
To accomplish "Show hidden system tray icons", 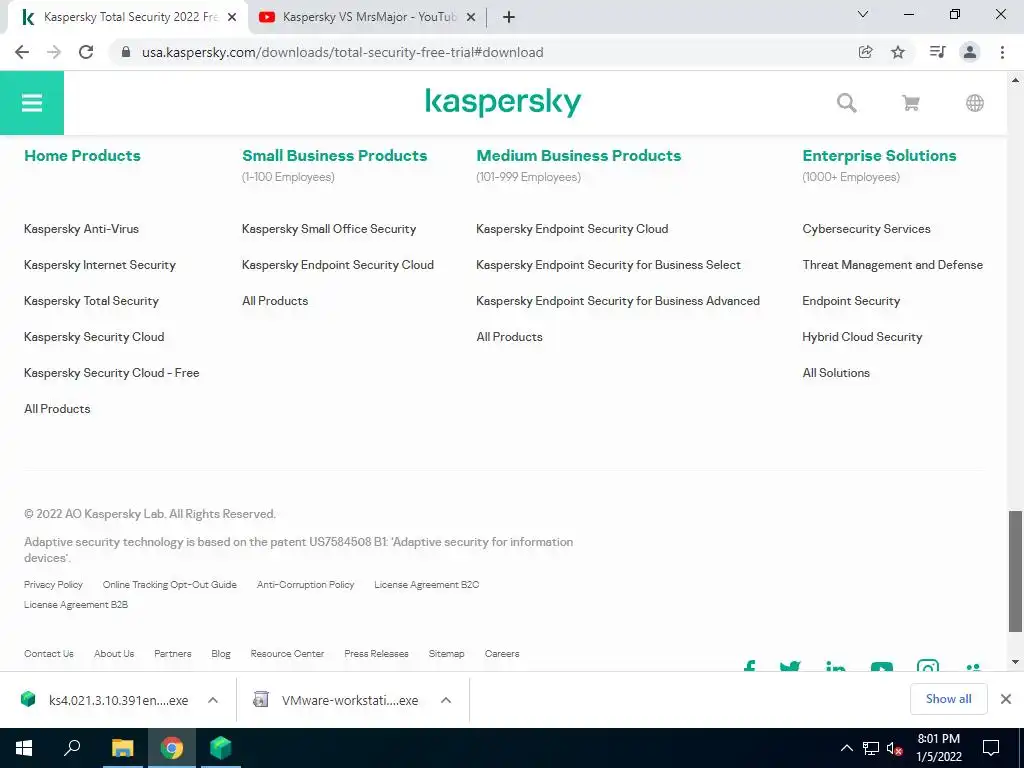I will 846,748.
